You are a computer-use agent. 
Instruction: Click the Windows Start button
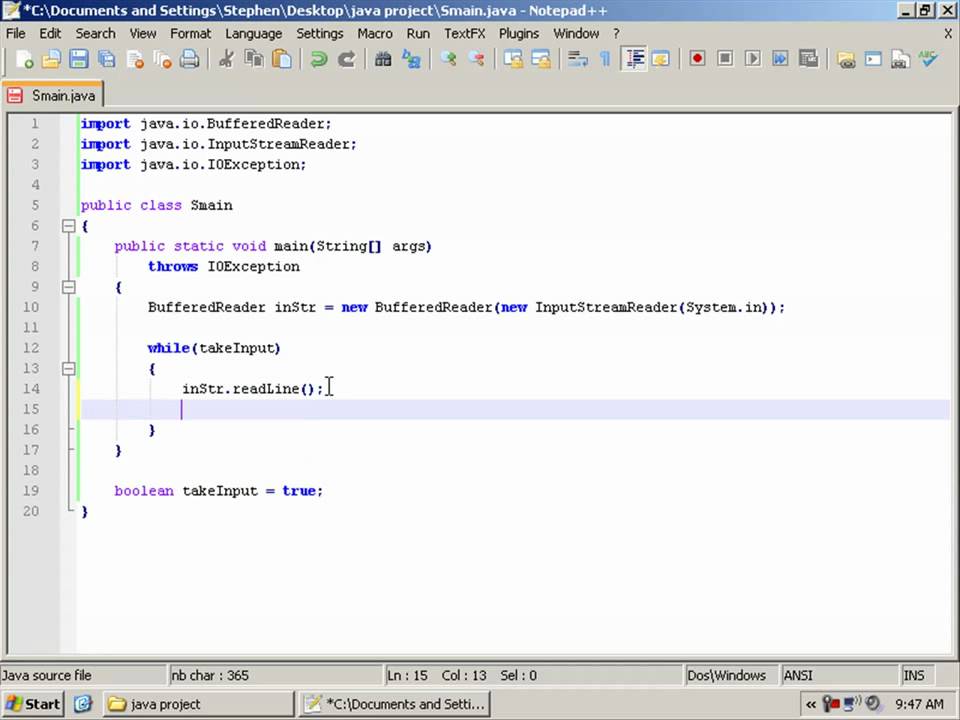coord(33,704)
